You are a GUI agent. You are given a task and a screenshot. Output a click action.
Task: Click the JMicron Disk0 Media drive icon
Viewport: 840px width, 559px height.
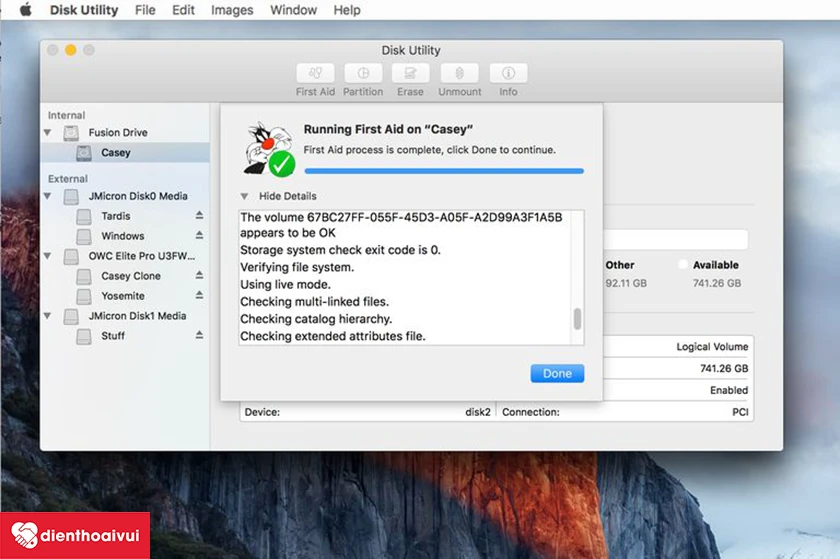pos(71,196)
